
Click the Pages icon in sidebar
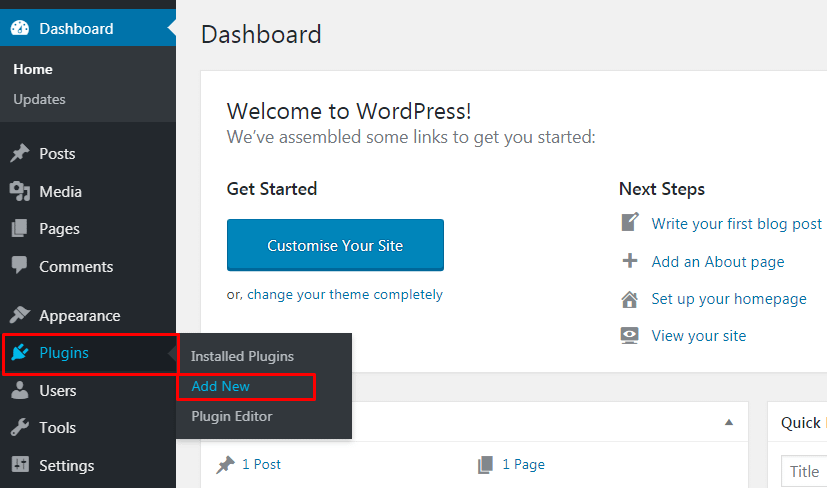[20, 228]
